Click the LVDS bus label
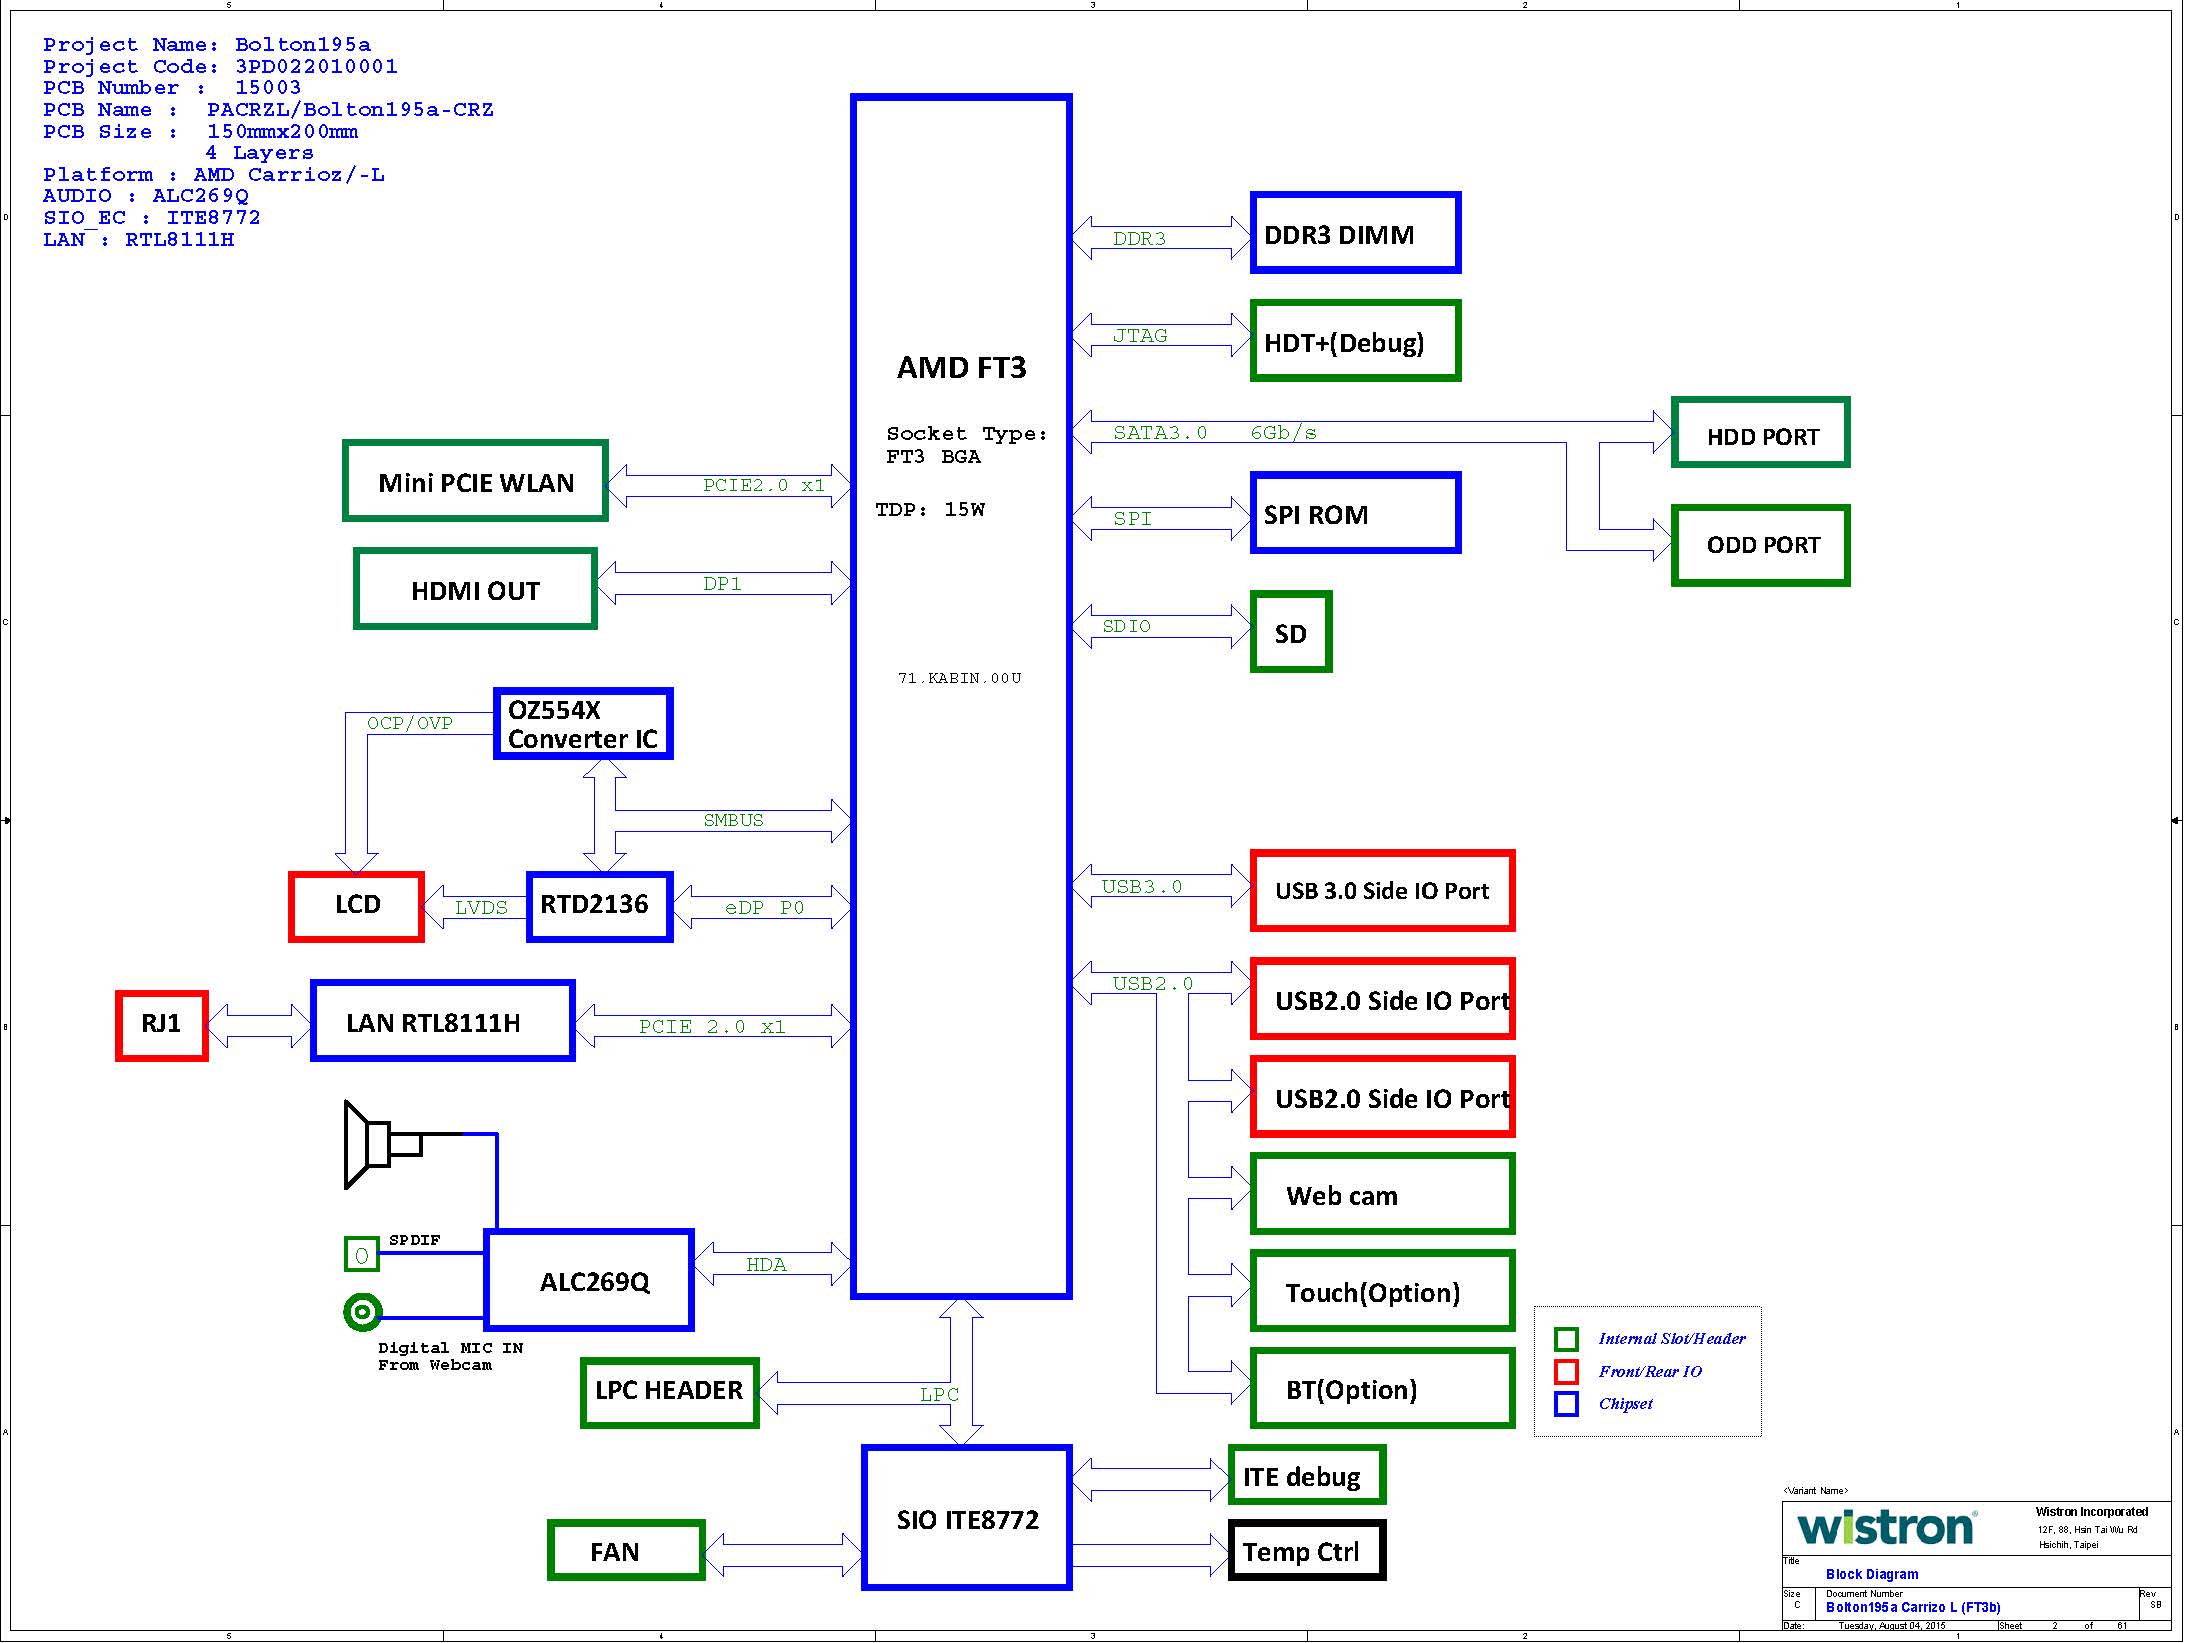Viewport: 2193px width, 1643px height. [x=481, y=908]
